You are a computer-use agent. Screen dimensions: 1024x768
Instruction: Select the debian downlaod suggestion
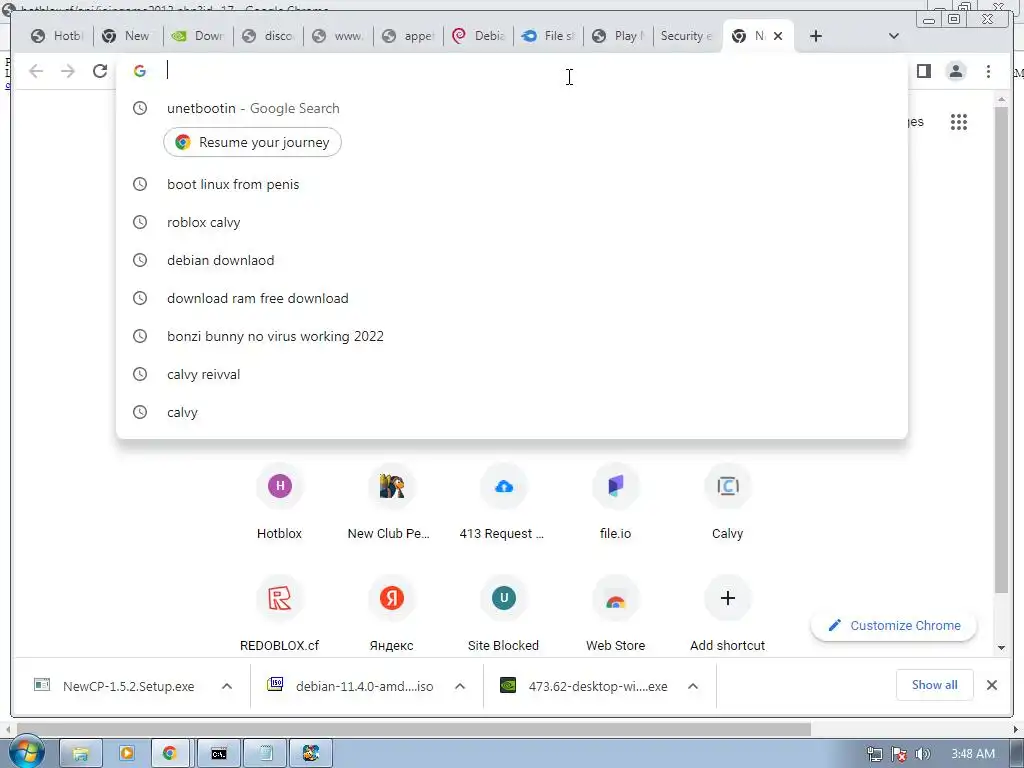click(x=511, y=260)
